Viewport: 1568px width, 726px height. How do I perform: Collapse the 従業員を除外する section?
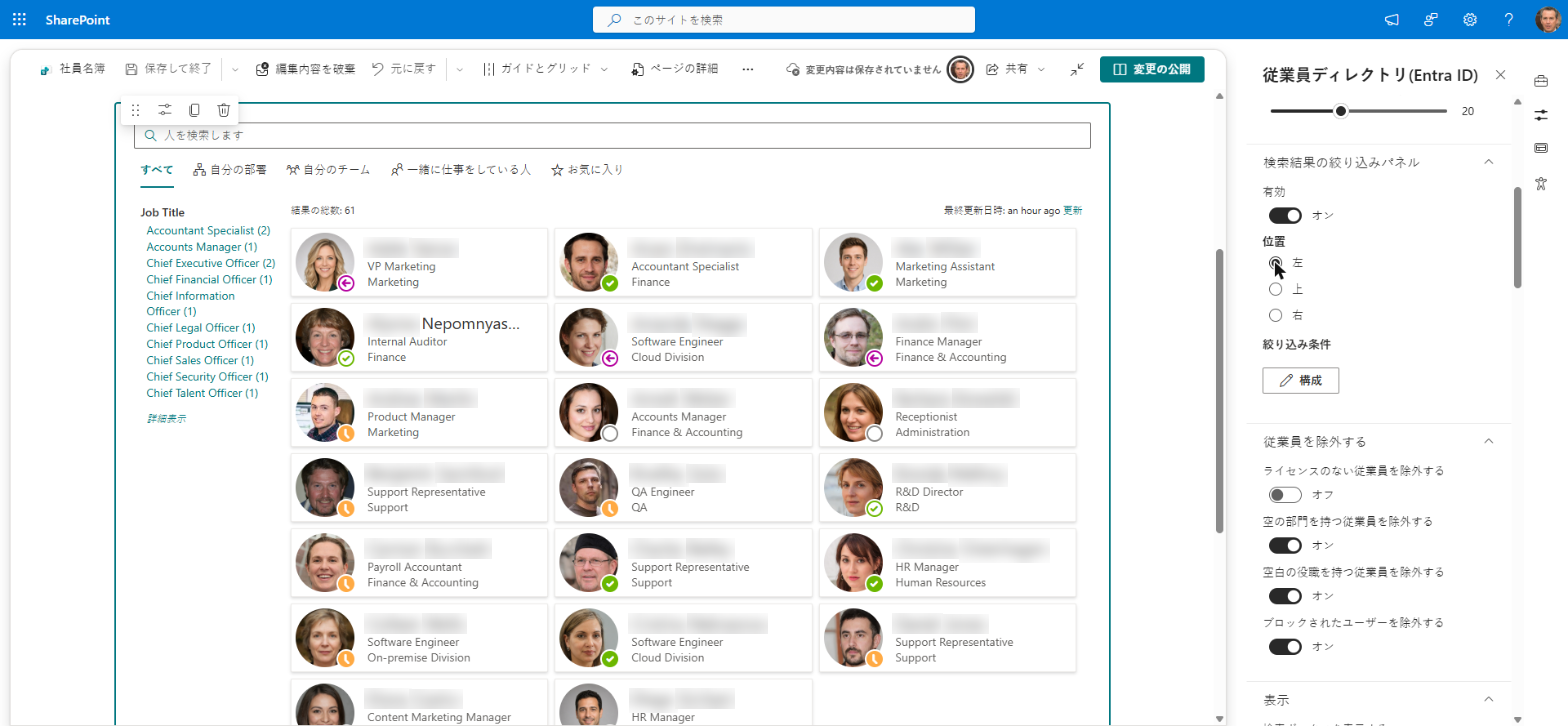point(1488,441)
